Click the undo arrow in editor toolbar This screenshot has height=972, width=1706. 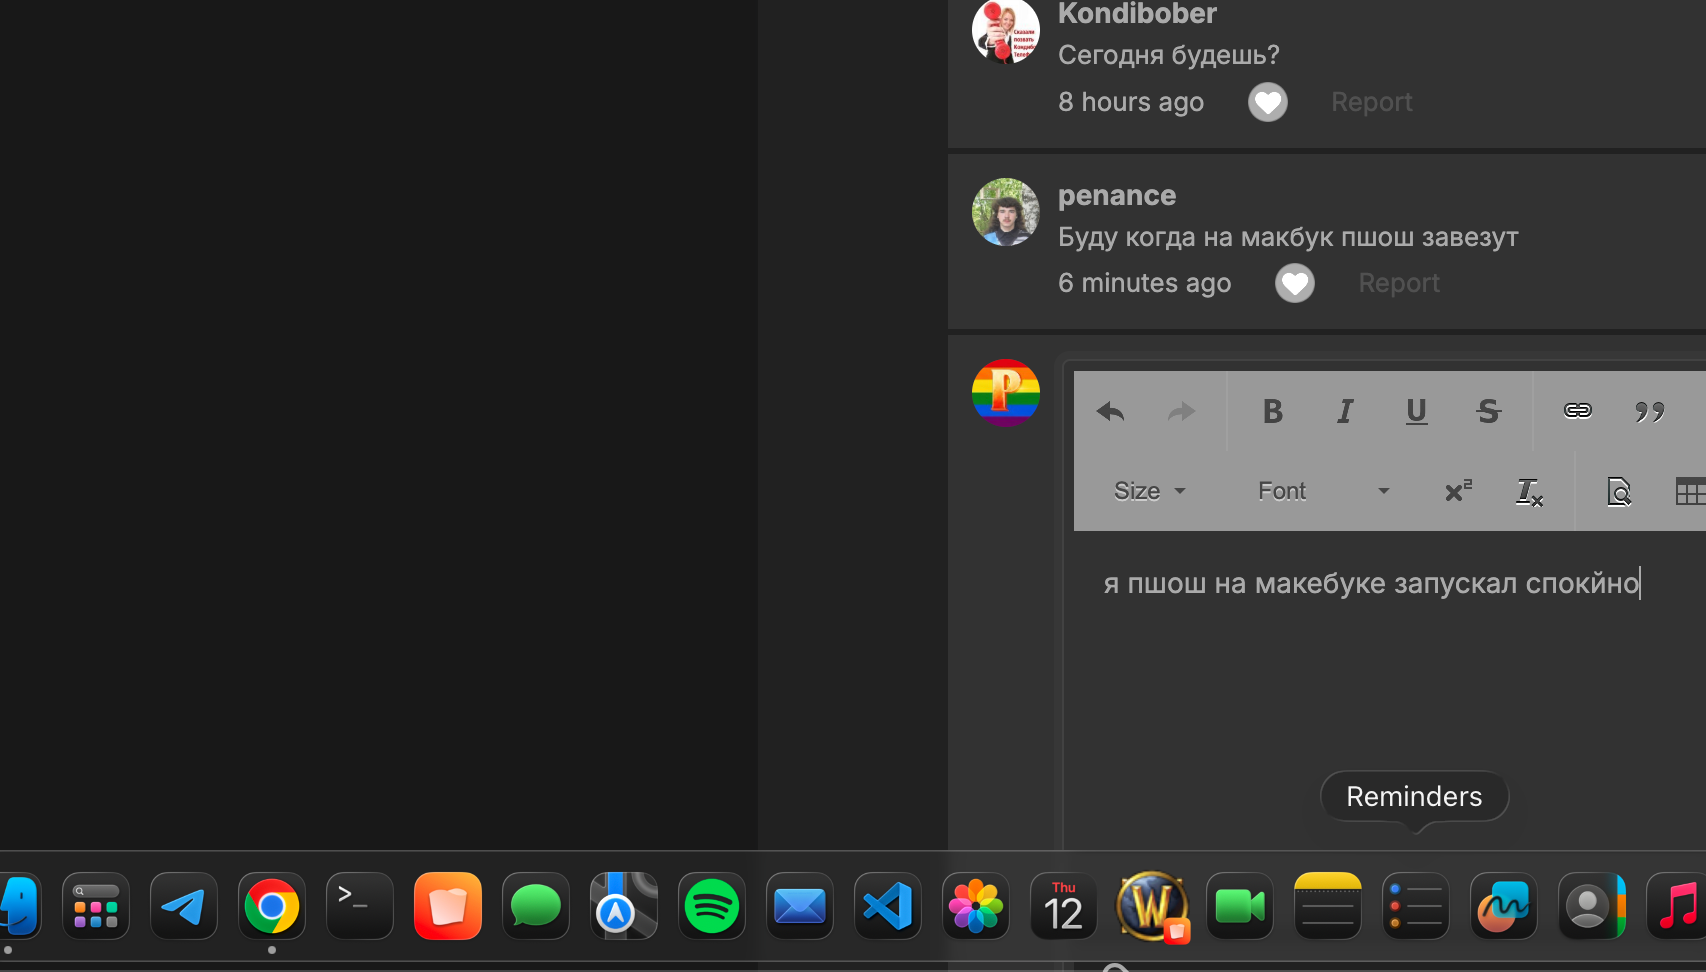coord(1110,412)
